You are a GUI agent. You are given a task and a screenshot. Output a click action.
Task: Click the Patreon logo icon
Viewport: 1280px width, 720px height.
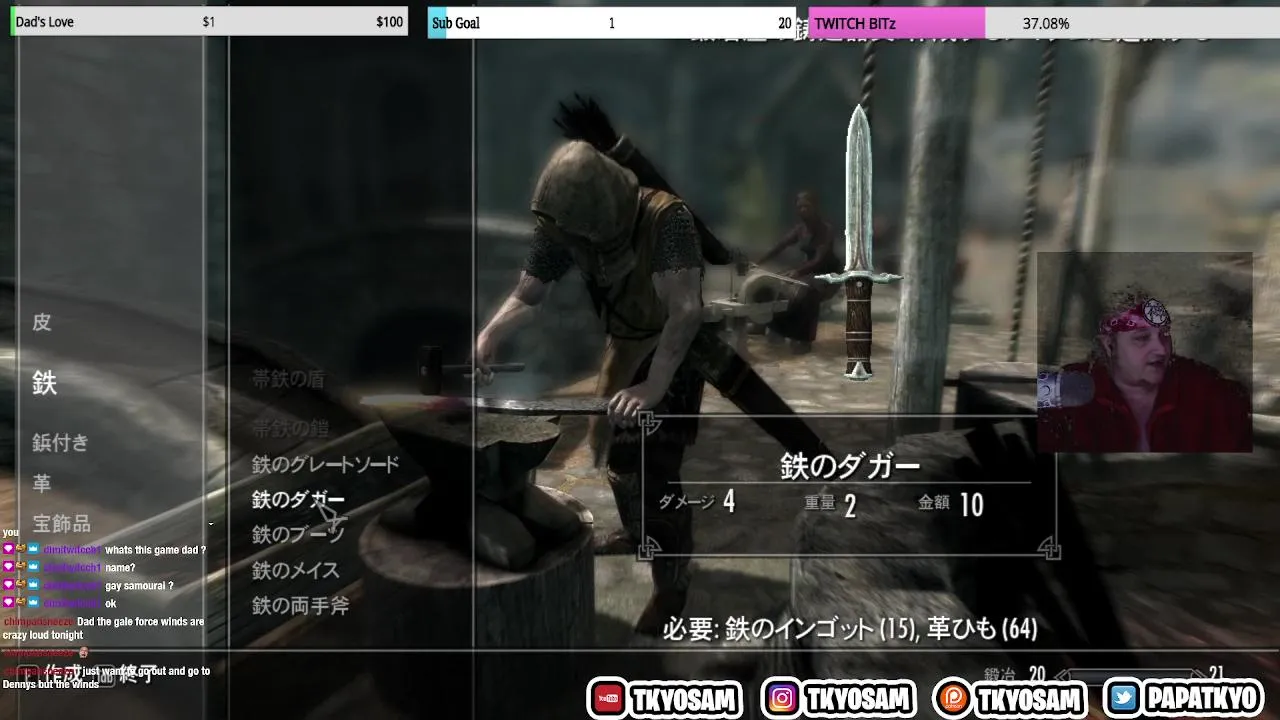point(953,699)
